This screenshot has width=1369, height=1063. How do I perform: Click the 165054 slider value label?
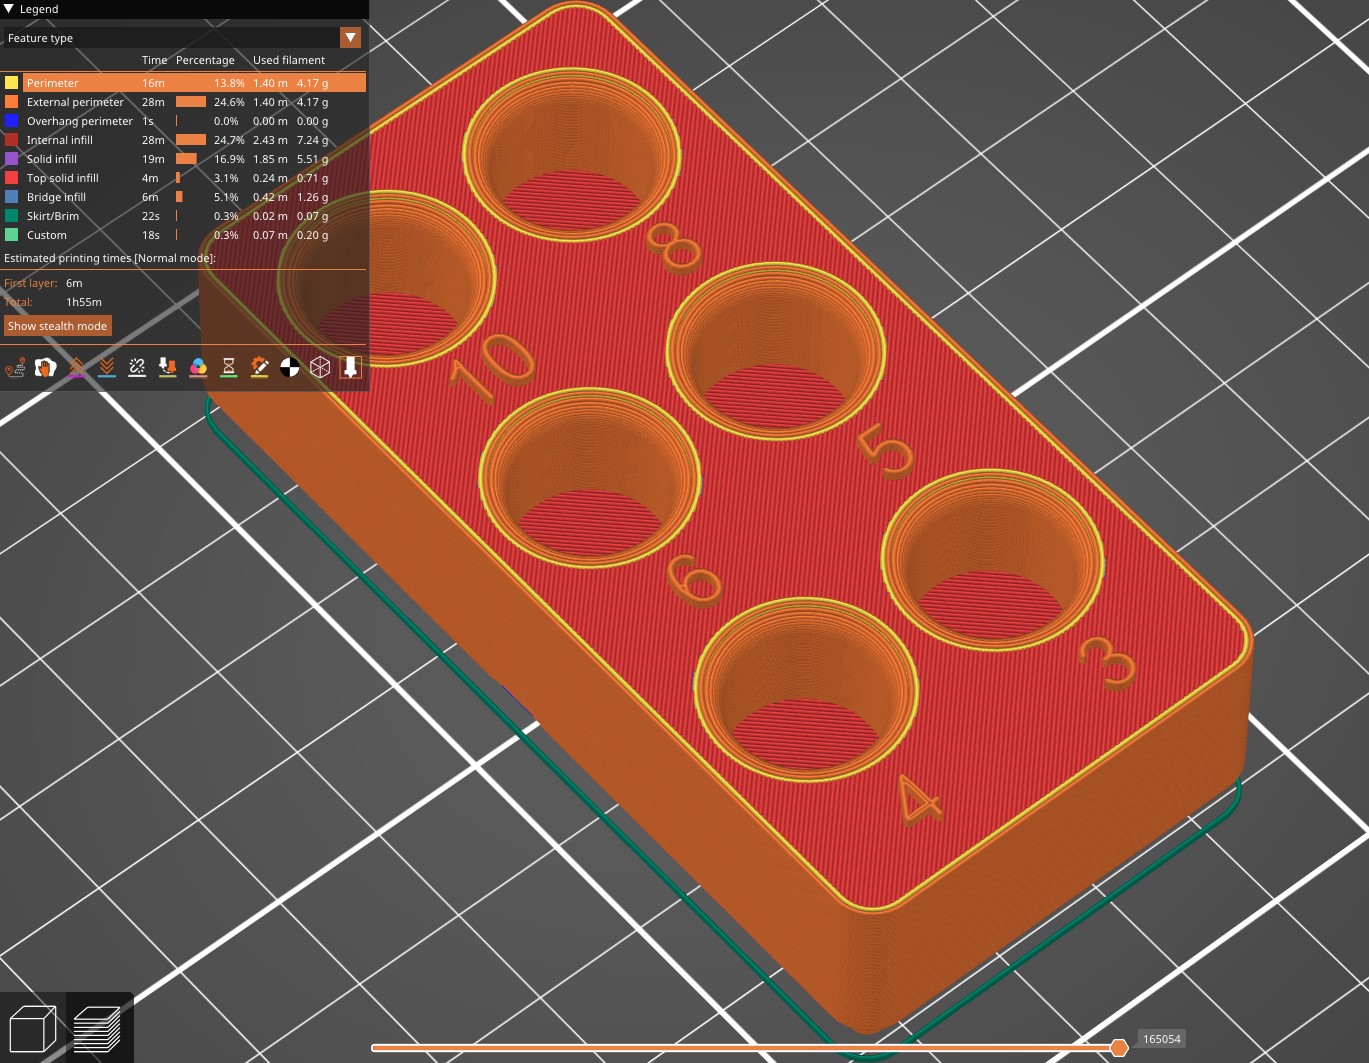(1162, 1039)
